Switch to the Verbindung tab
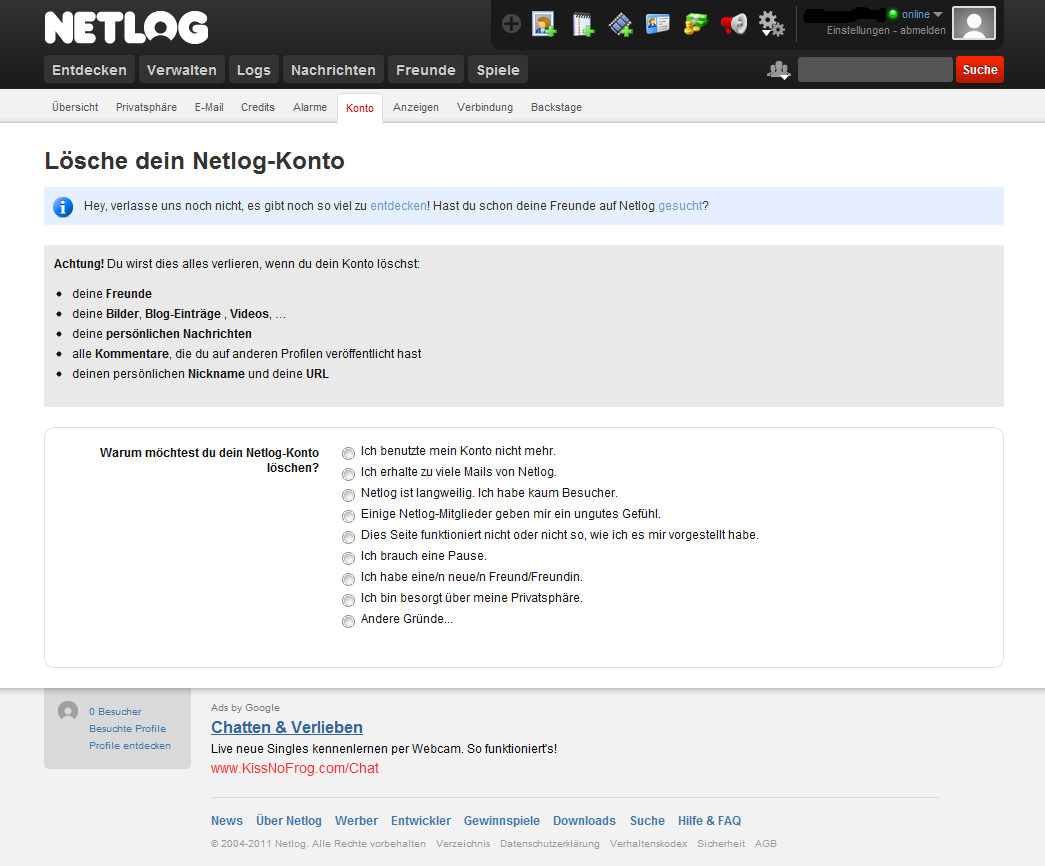1045x866 pixels. coord(485,107)
